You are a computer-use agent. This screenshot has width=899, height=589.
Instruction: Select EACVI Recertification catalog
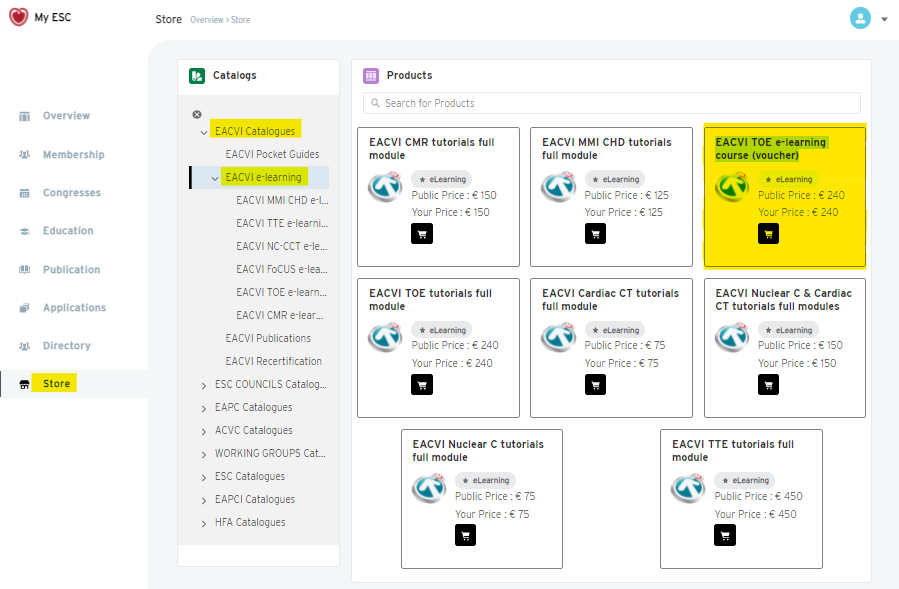pos(273,361)
